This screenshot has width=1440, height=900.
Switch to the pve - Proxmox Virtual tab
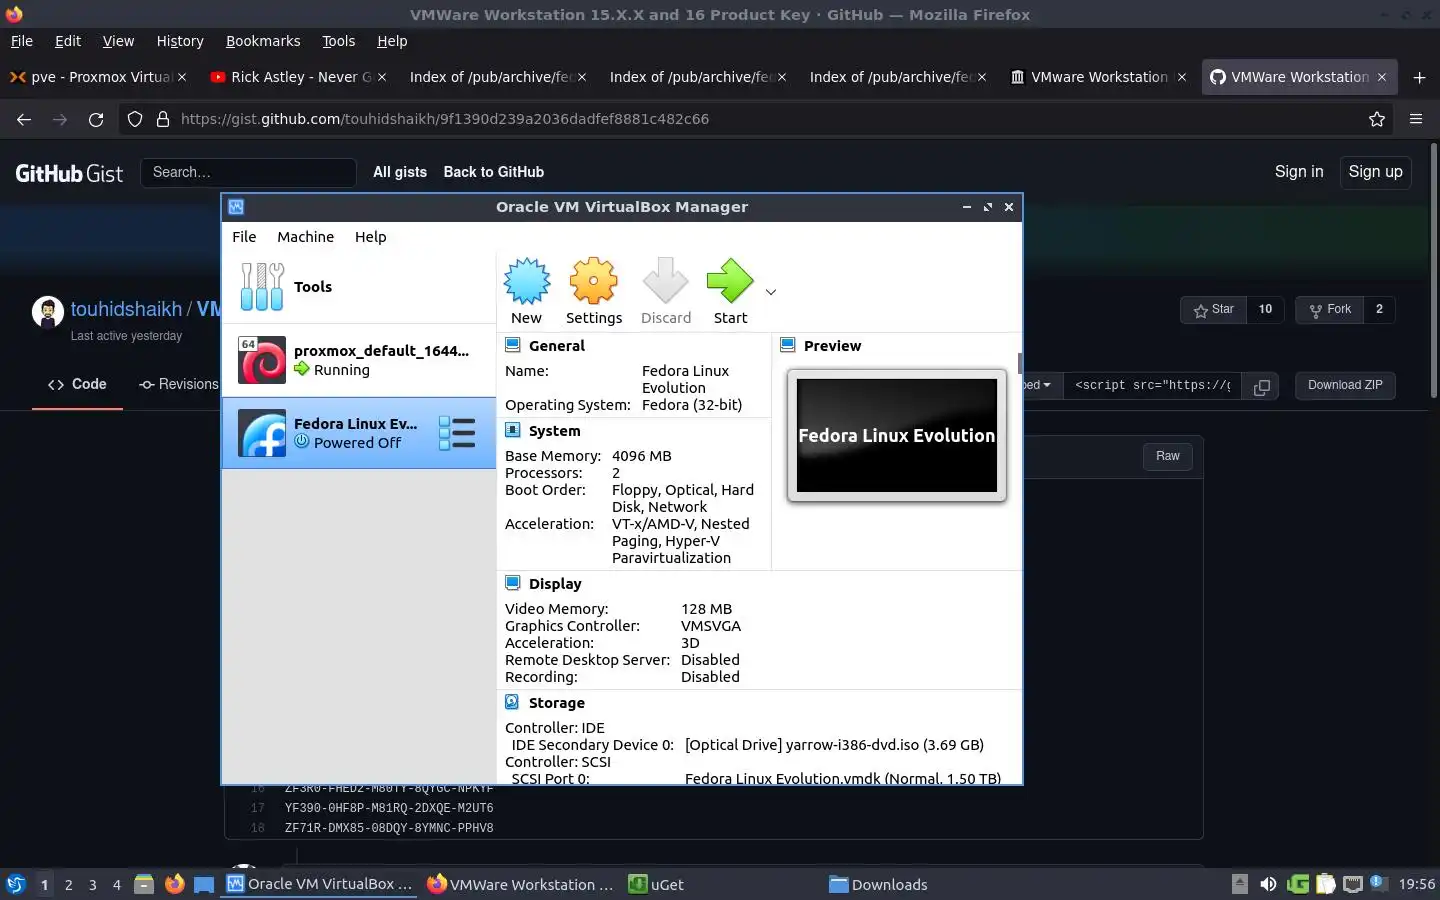97,77
